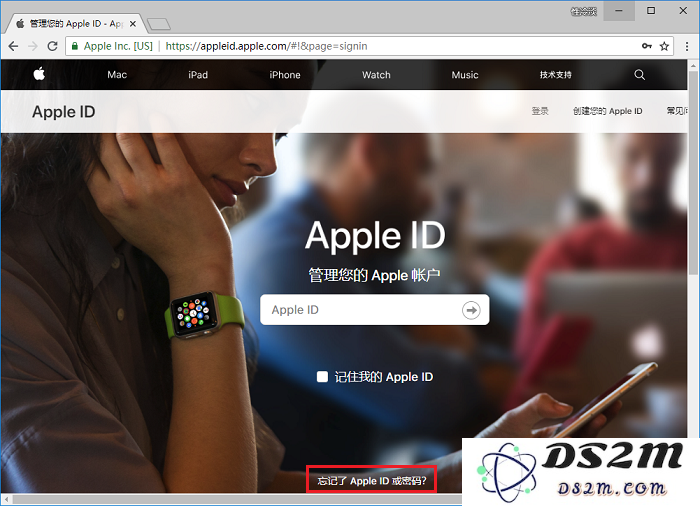700x506 pixels.
Task: Click the Apple ID header title
Action: [63, 112]
